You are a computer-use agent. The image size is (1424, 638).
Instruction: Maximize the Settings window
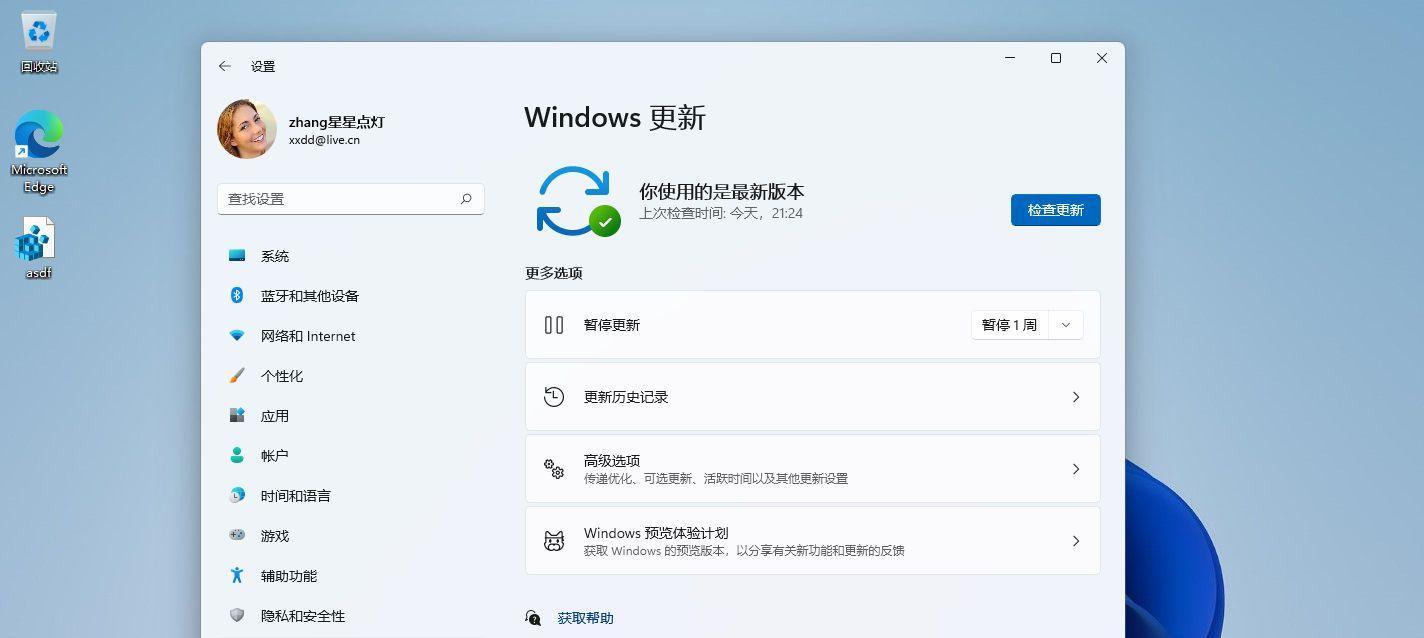[x=1056, y=58]
